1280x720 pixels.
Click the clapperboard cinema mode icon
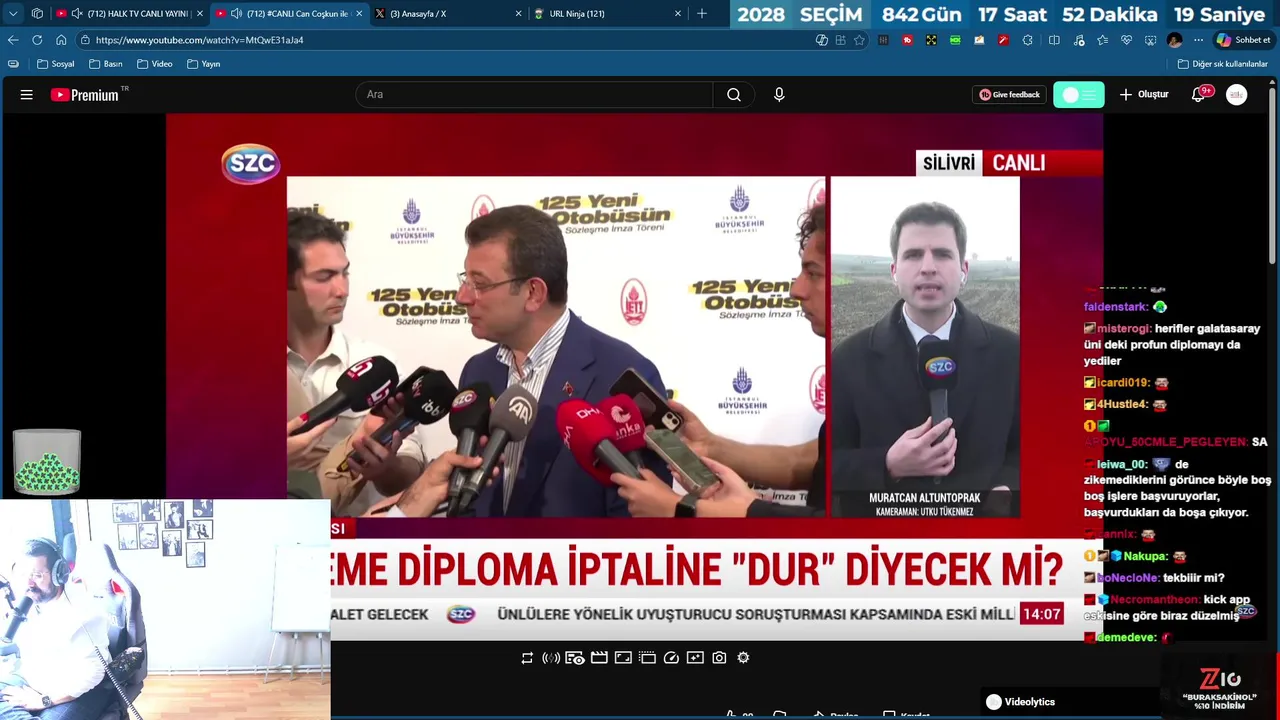[x=599, y=658]
